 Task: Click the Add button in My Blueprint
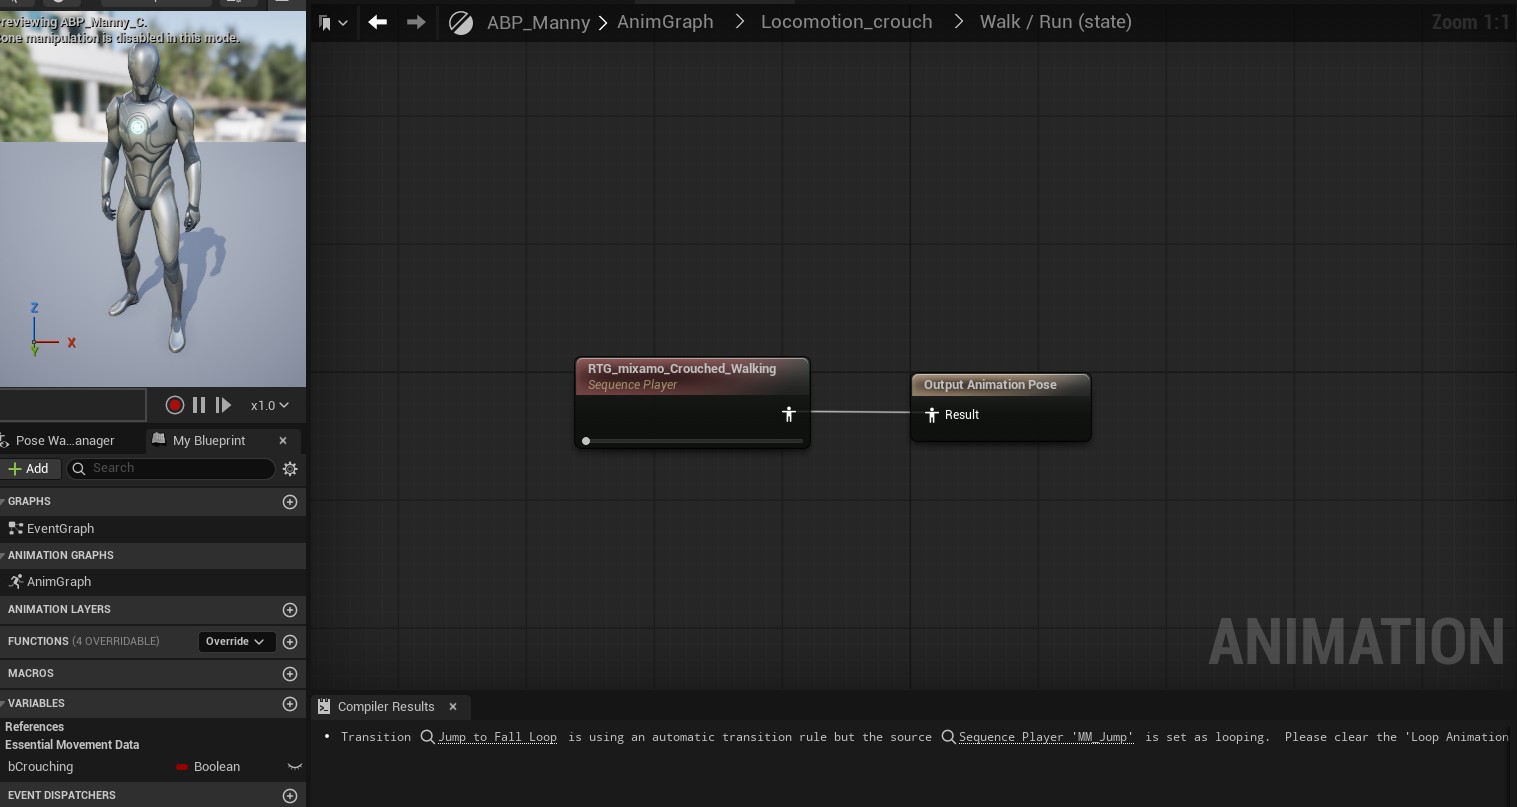click(29, 468)
